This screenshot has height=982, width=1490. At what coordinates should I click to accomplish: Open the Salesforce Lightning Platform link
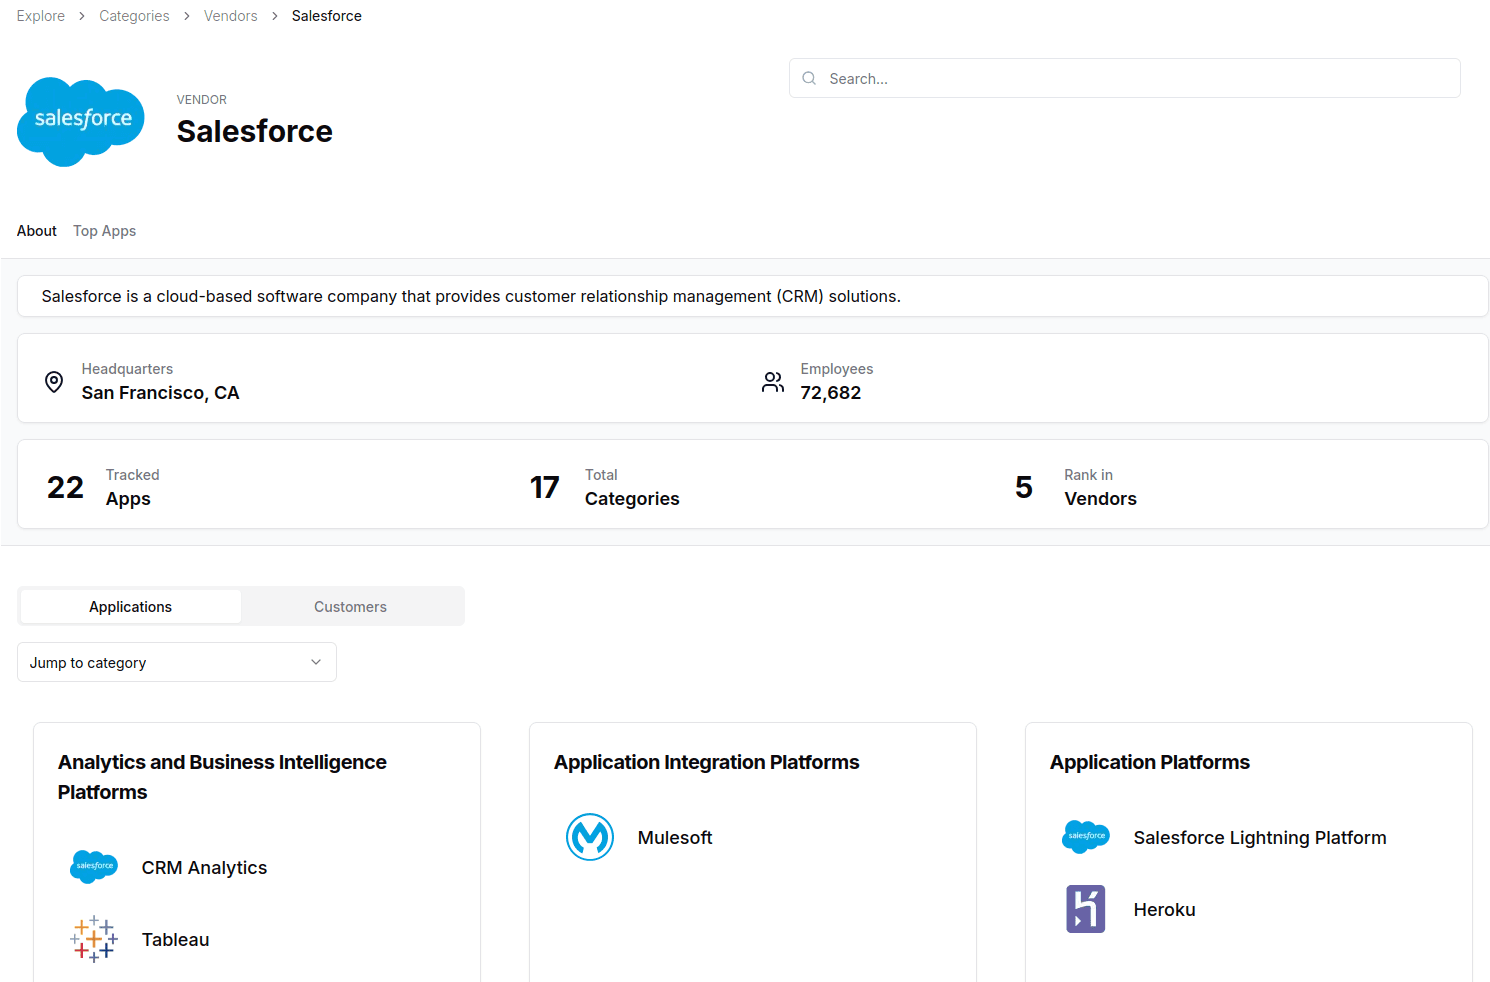pos(1260,838)
